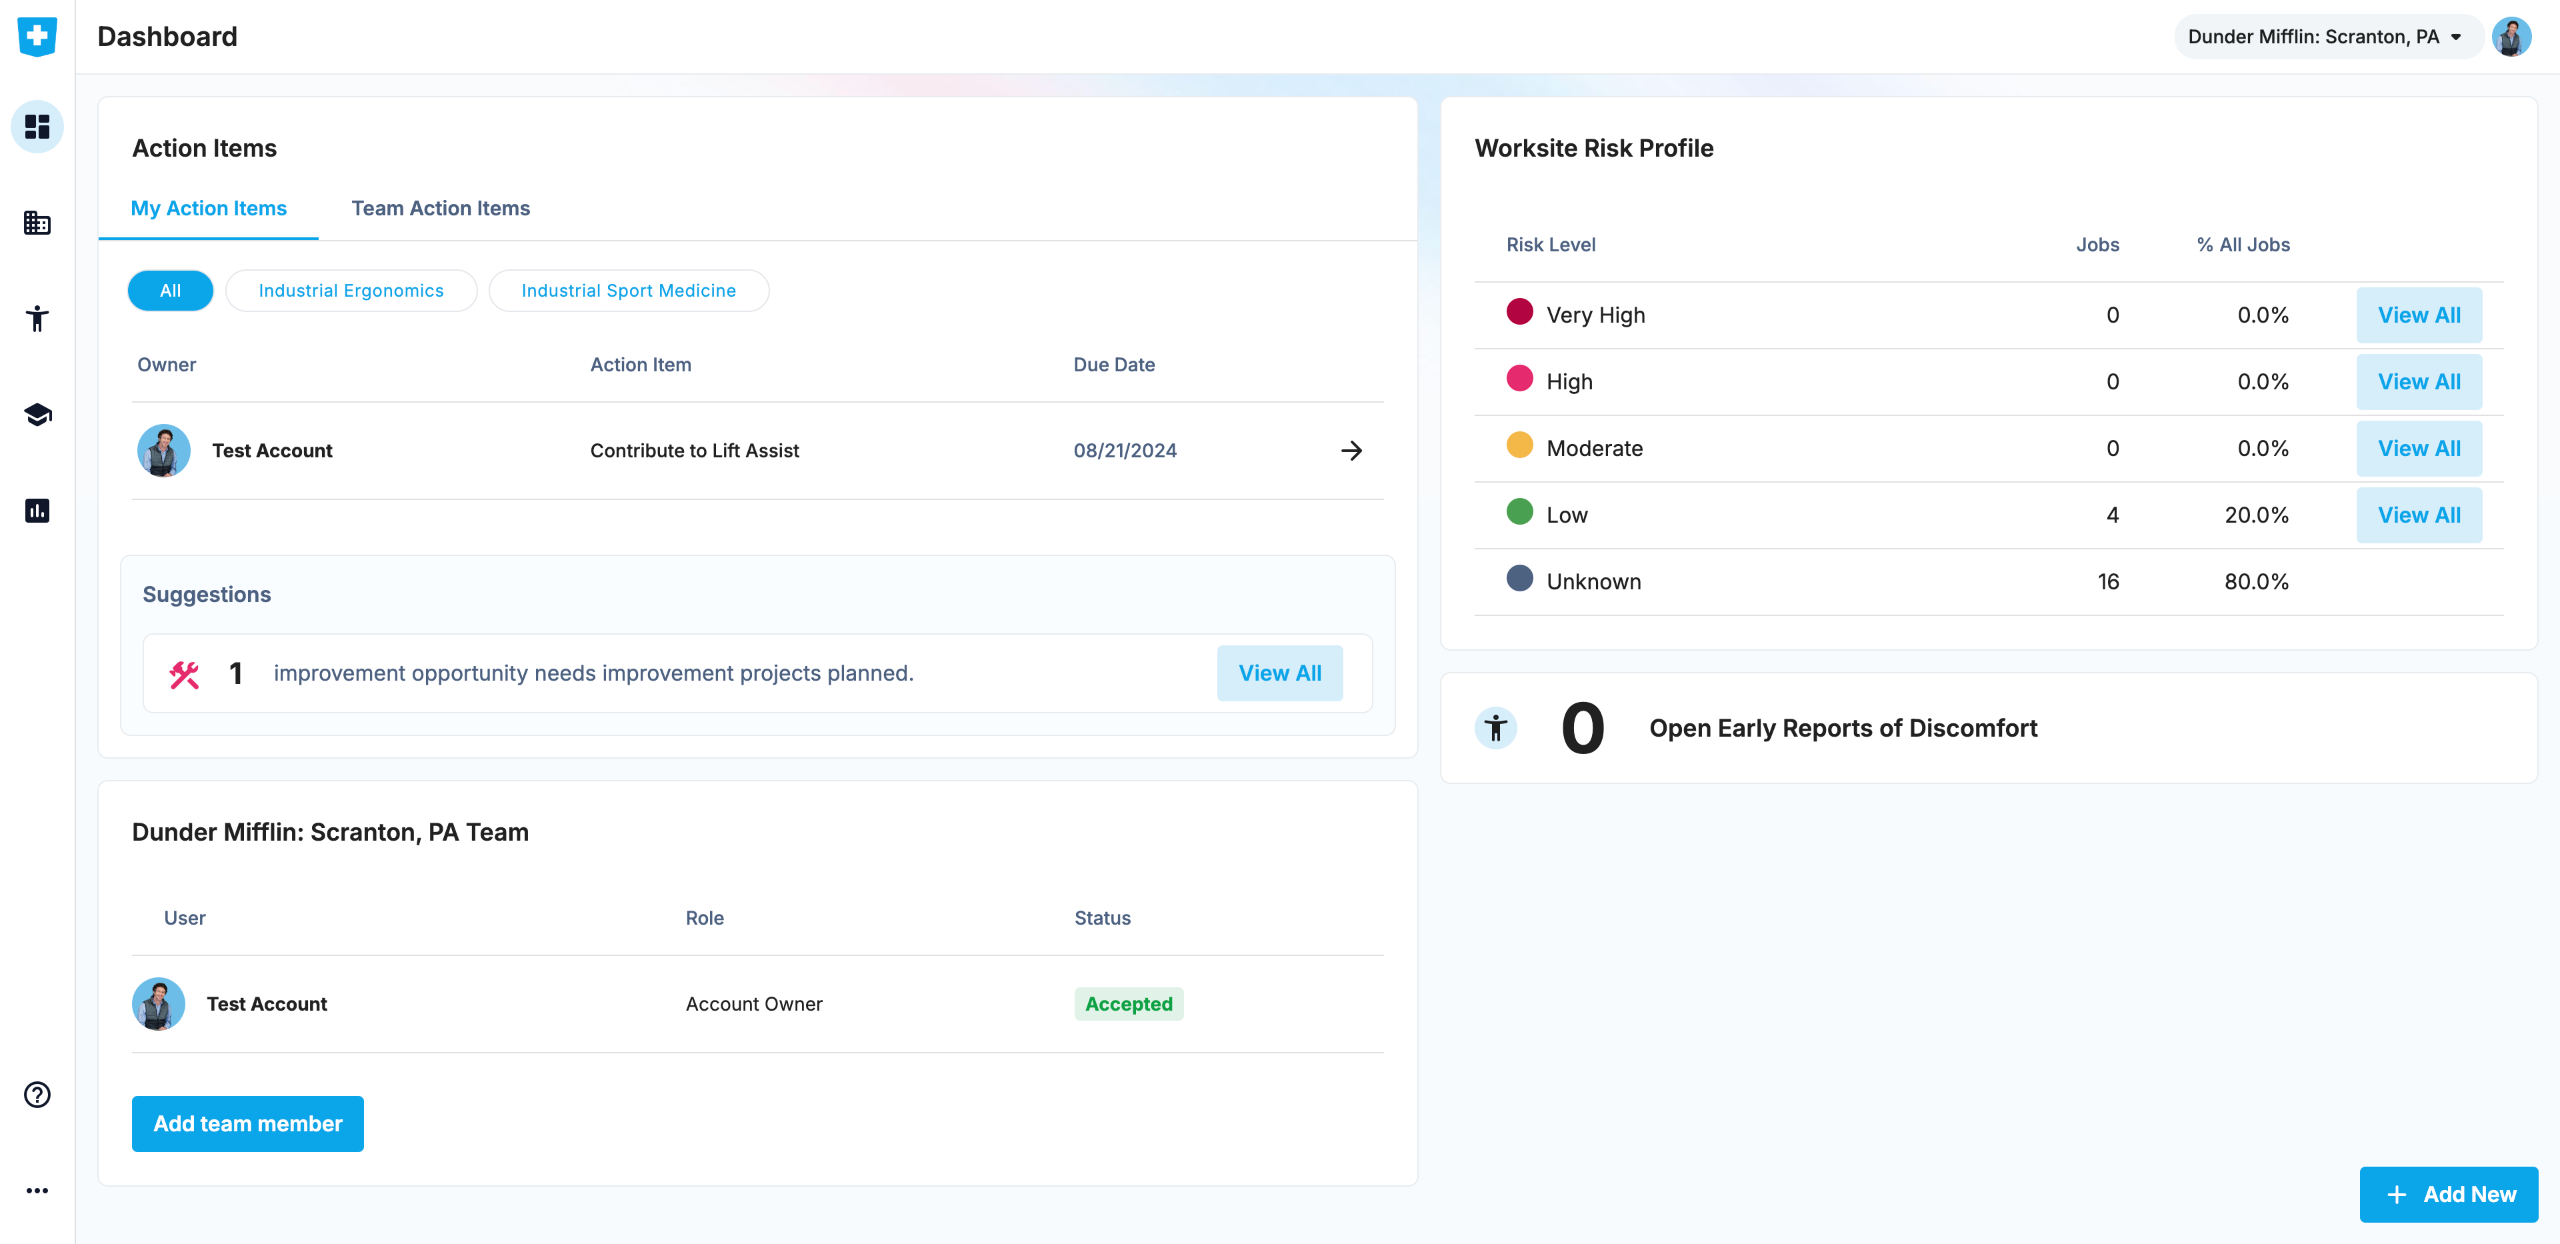The width and height of the screenshot is (2560, 1244).
Task: Select the graduation cap training icon
Action: pyautogui.click(x=37, y=415)
